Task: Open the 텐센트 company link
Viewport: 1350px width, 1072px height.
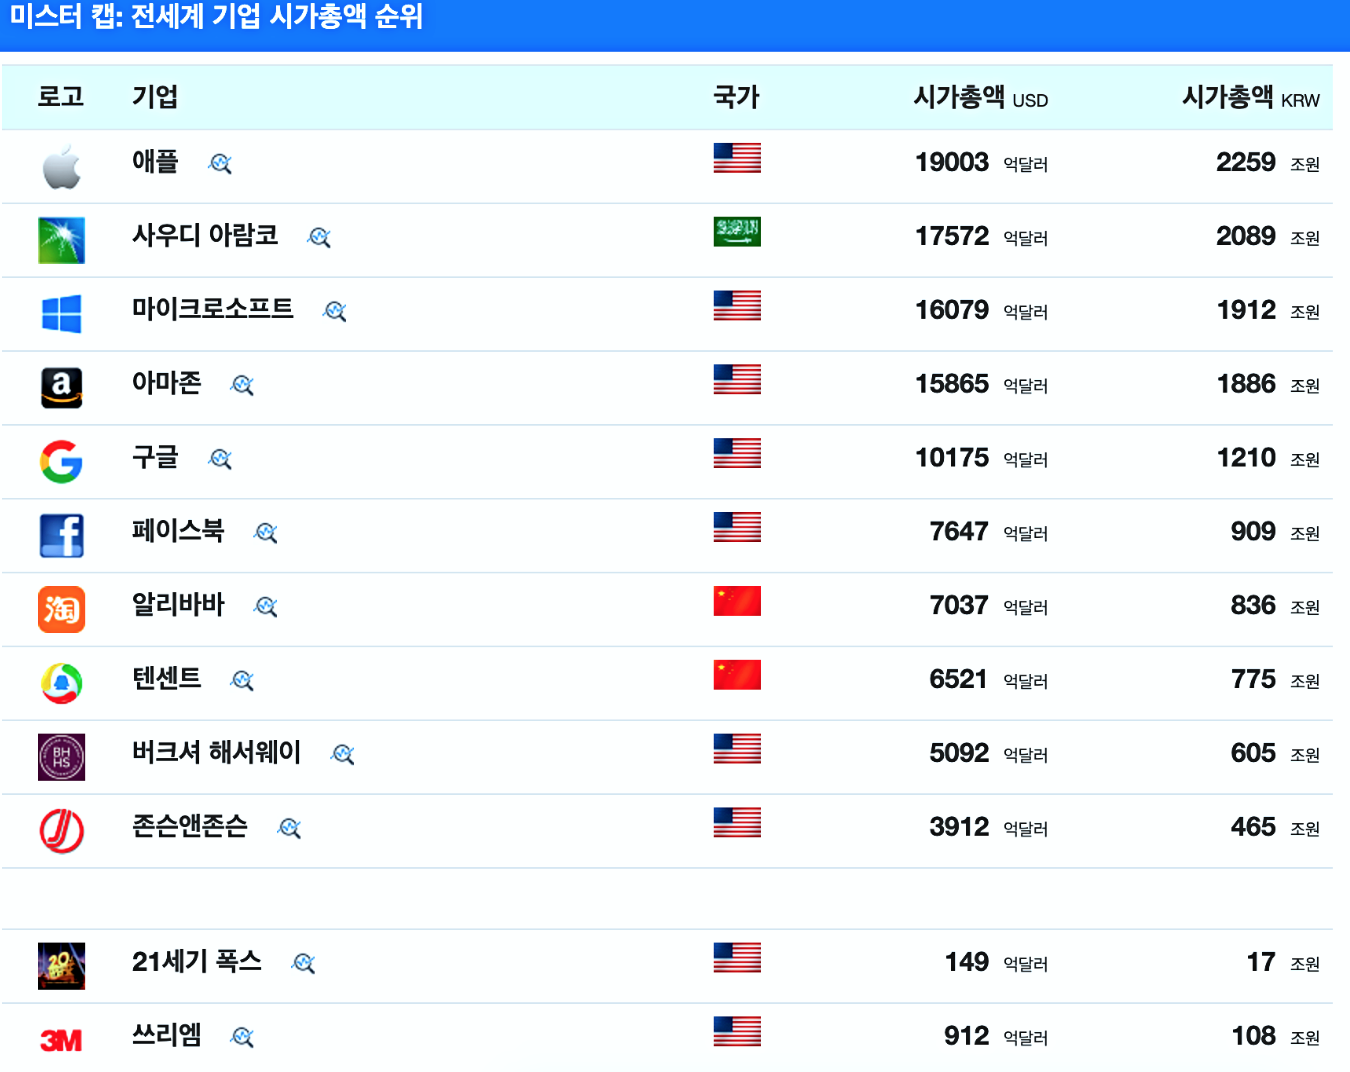Action: (x=167, y=679)
